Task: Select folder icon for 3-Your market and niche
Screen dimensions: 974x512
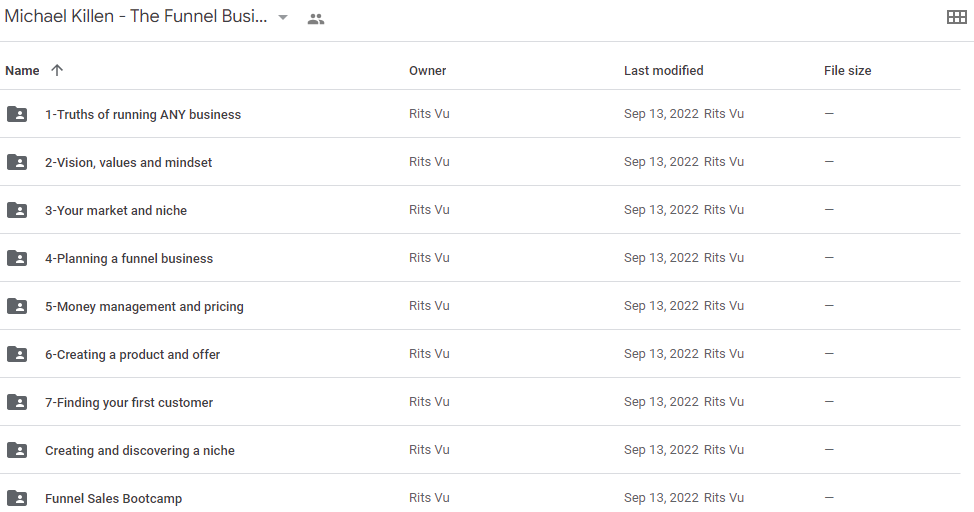Action: click(17, 210)
